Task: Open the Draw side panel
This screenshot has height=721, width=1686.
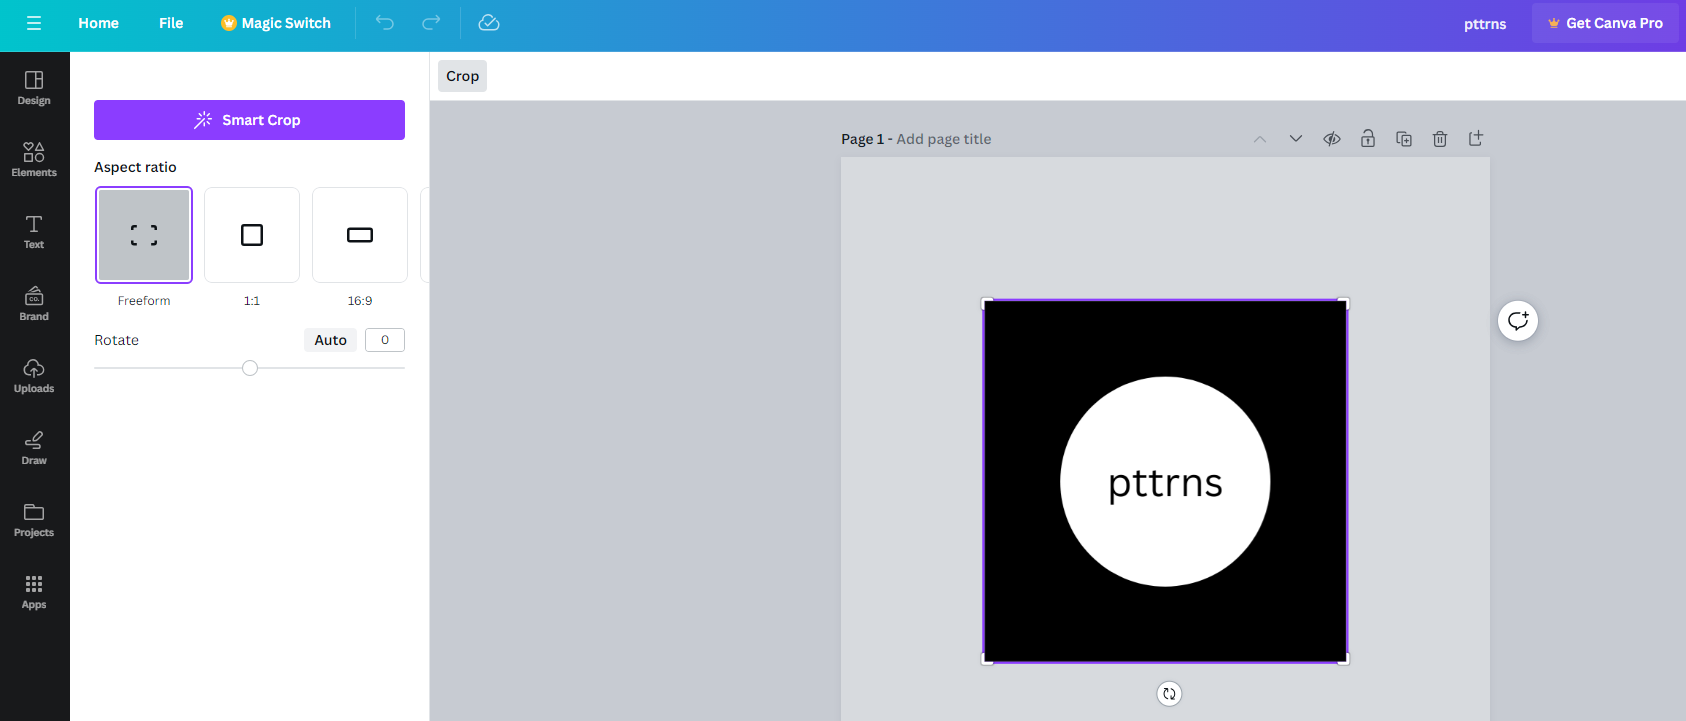Action: click(x=34, y=448)
